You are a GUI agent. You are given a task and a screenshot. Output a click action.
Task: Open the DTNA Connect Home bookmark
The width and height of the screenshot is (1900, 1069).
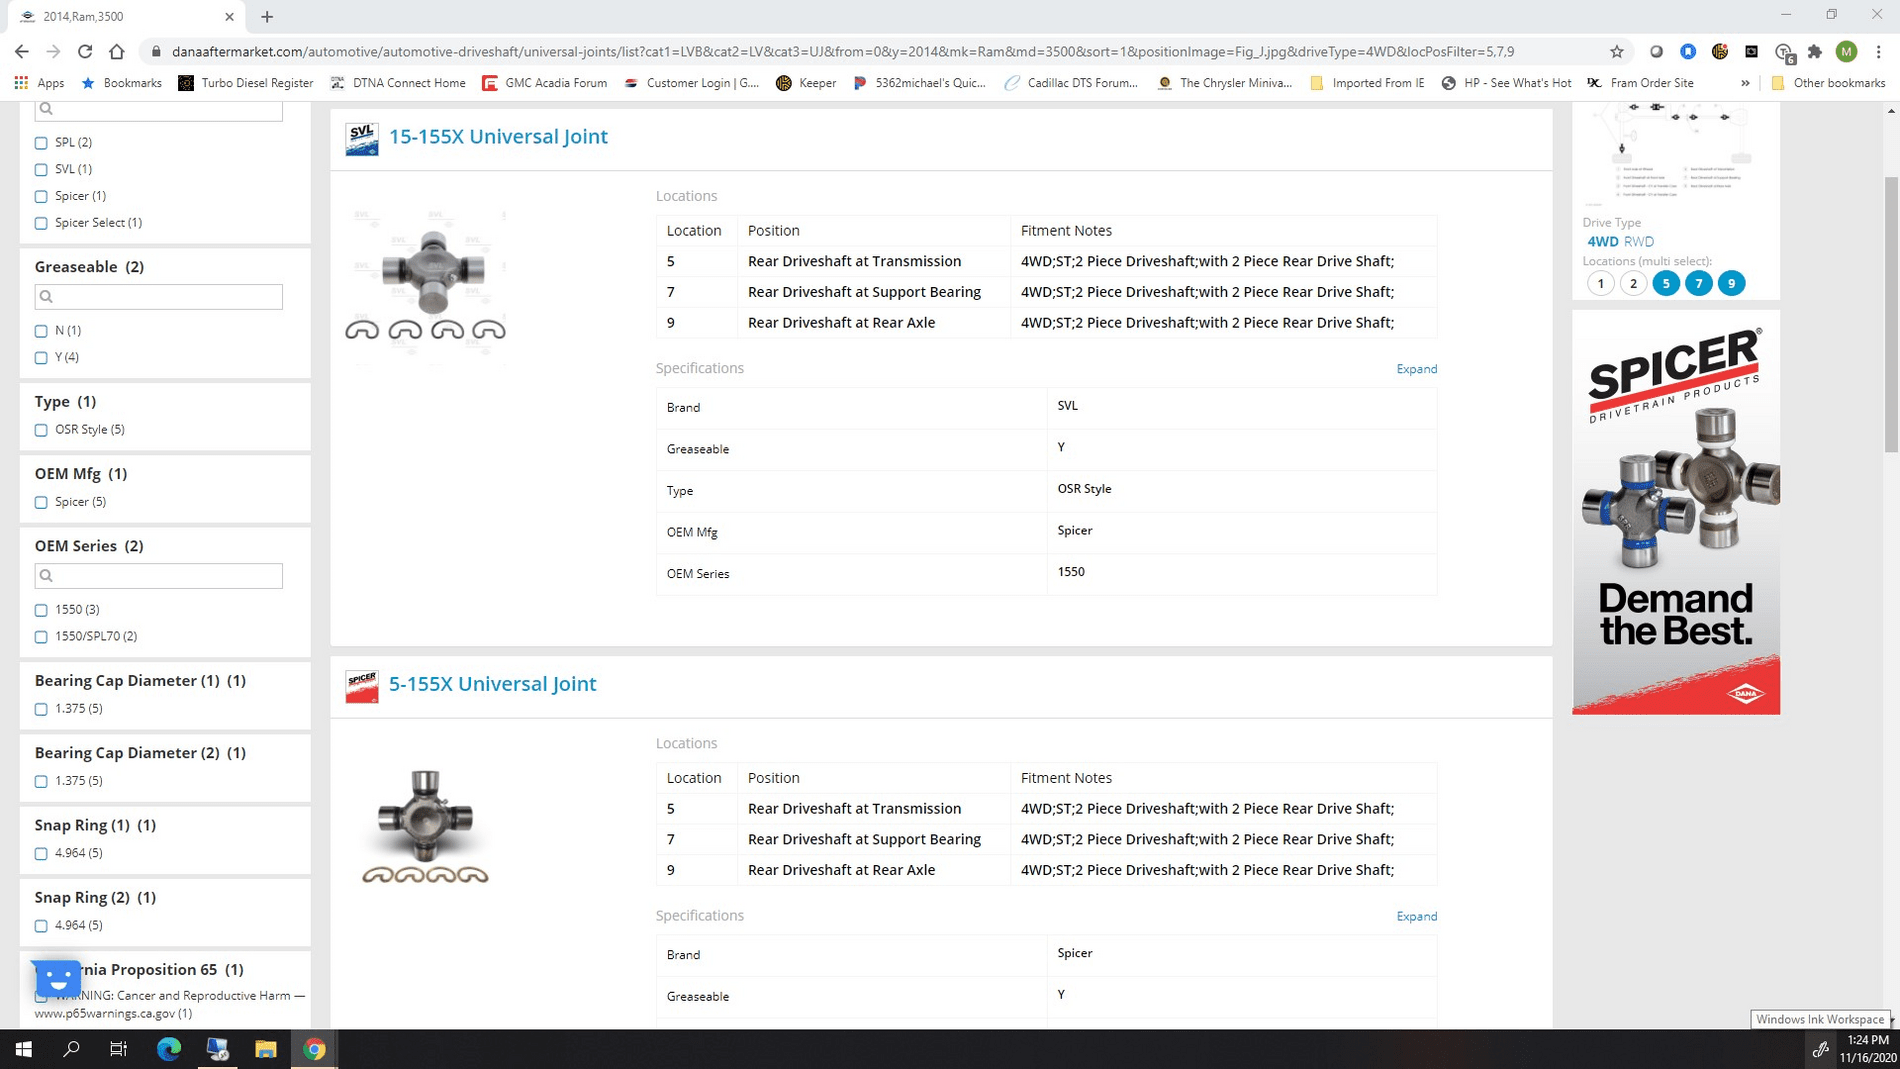coord(398,83)
